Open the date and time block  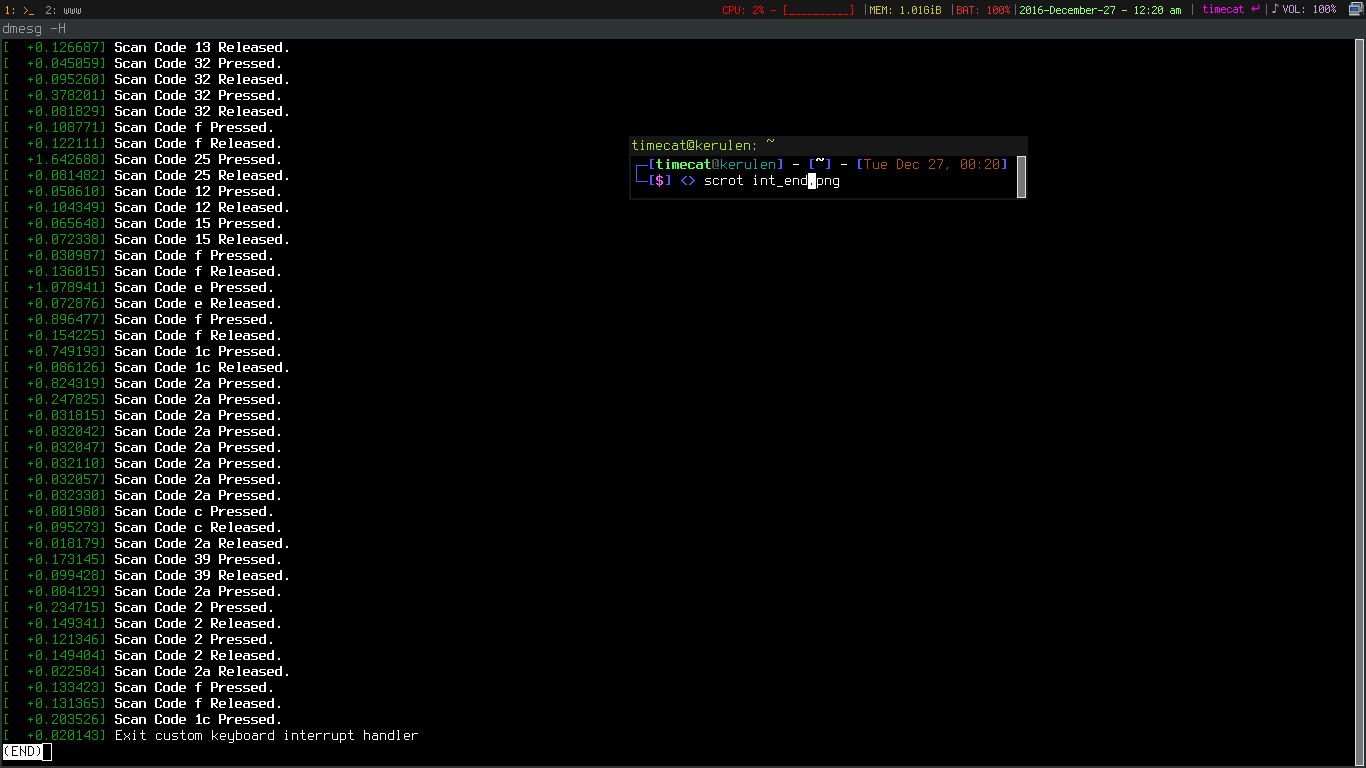pos(1100,10)
